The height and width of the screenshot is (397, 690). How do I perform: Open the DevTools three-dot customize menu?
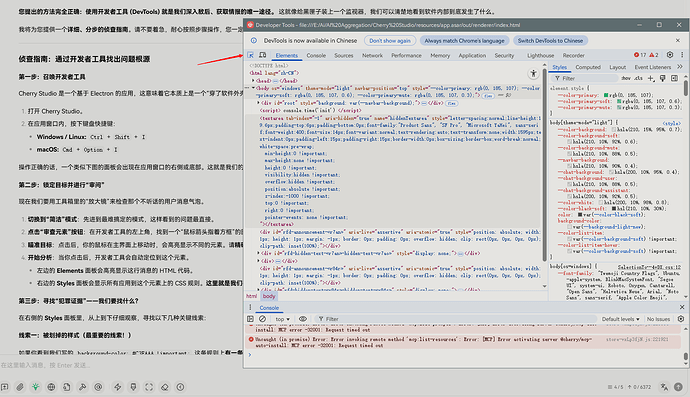click(x=682, y=55)
